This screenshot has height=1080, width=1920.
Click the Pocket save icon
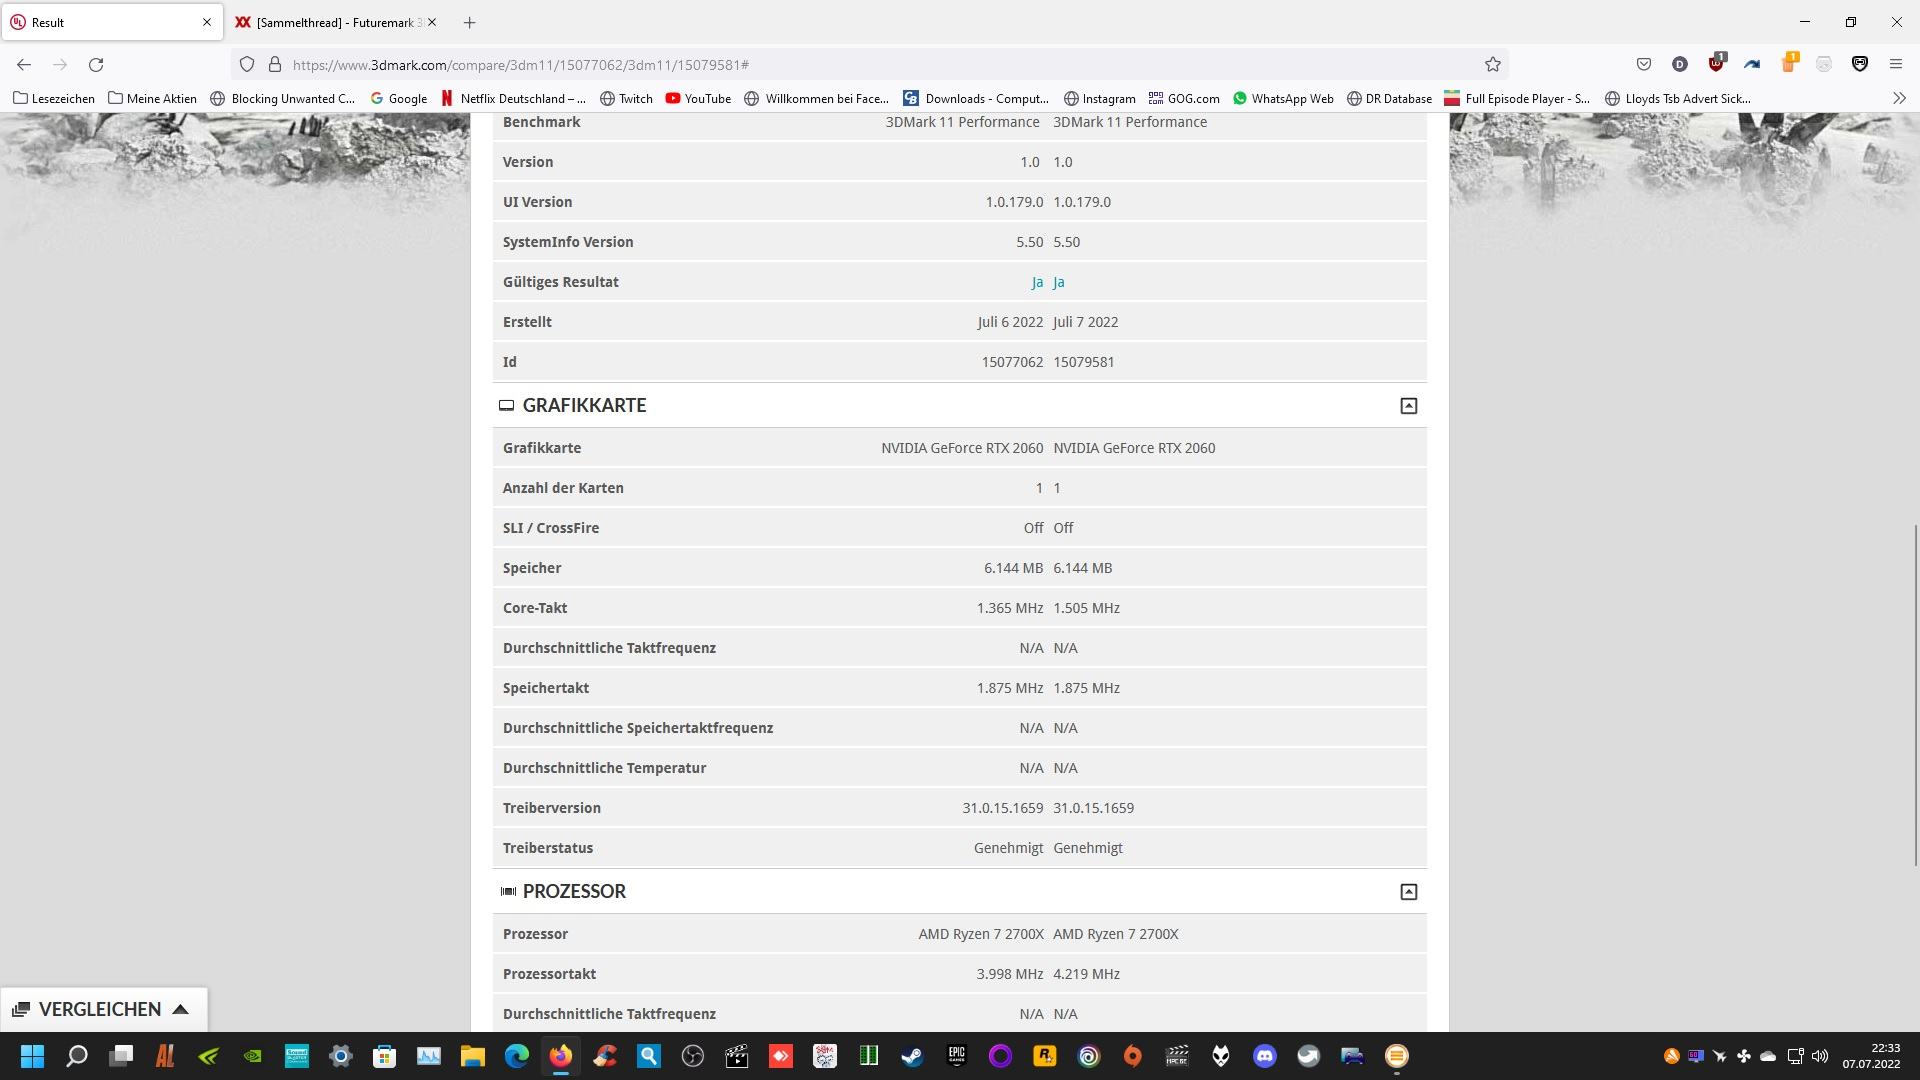pyautogui.click(x=1643, y=65)
